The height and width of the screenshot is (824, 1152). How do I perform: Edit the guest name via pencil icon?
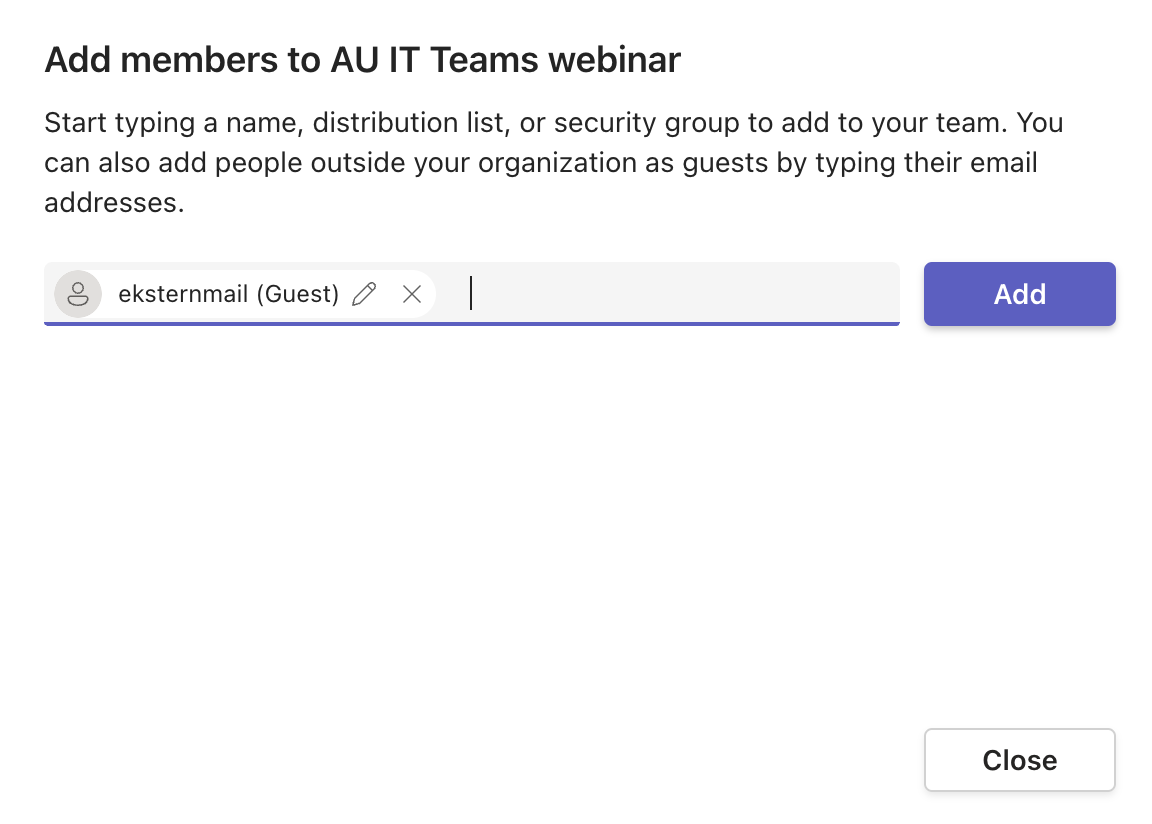pyautogui.click(x=364, y=294)
